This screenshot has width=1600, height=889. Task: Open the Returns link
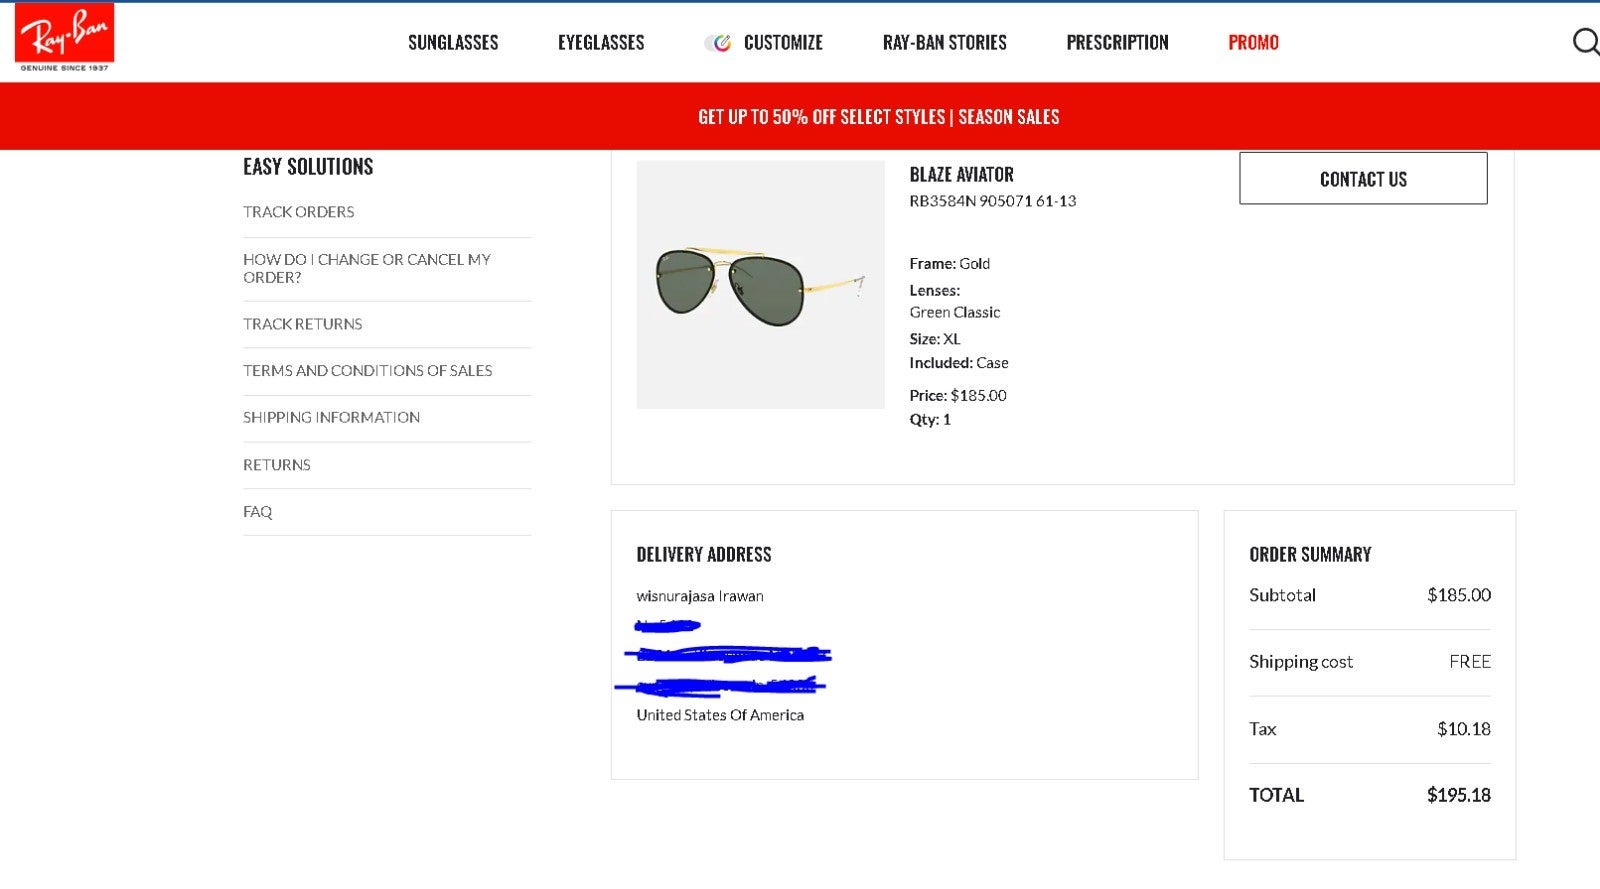tap(276, 465)
